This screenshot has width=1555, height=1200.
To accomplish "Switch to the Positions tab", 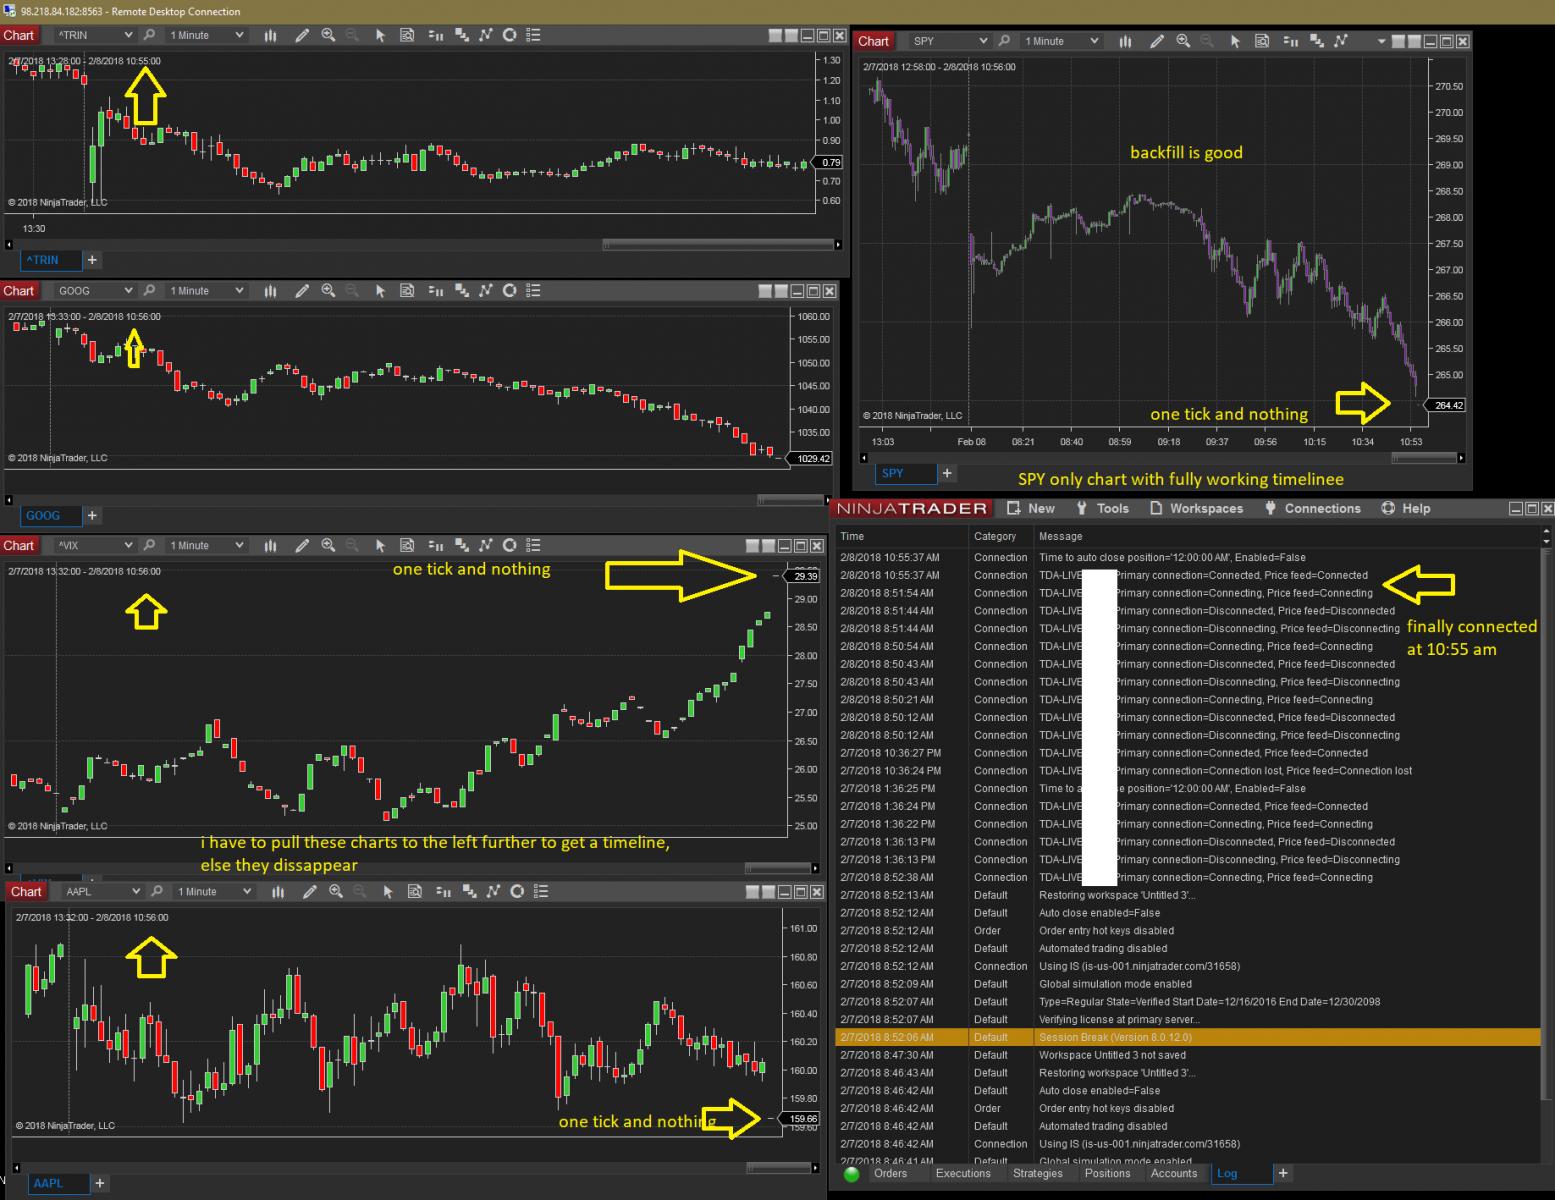I will click(1107, 1174).
